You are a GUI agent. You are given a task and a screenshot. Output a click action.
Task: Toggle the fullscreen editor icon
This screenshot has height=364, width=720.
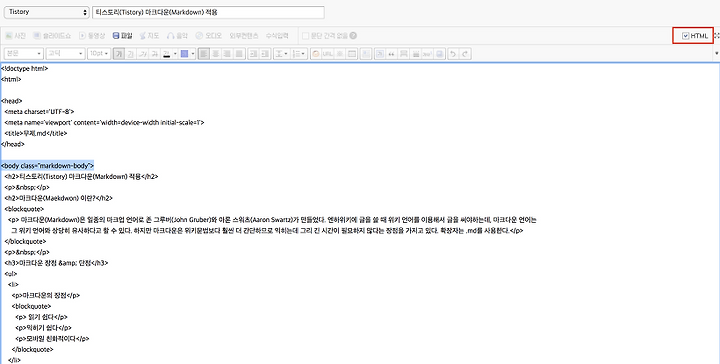[717, 36]
